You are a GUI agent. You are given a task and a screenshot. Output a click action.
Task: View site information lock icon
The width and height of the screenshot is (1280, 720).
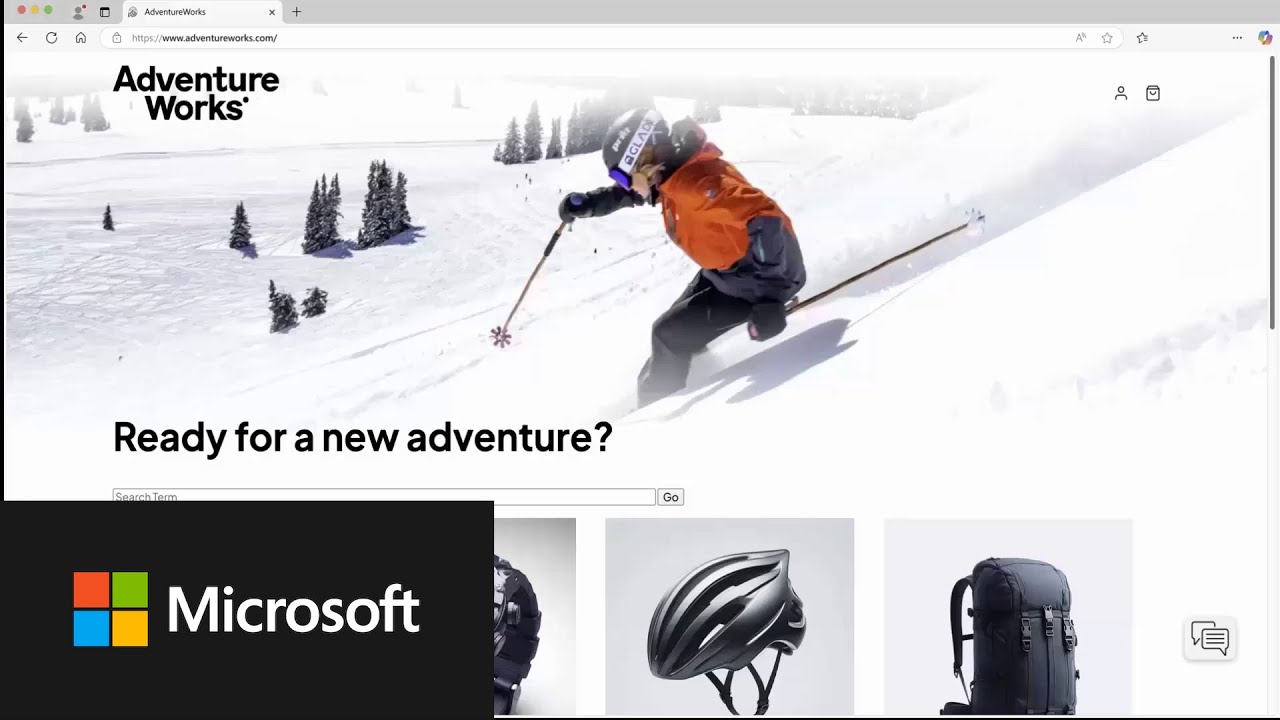click(117, 38)
